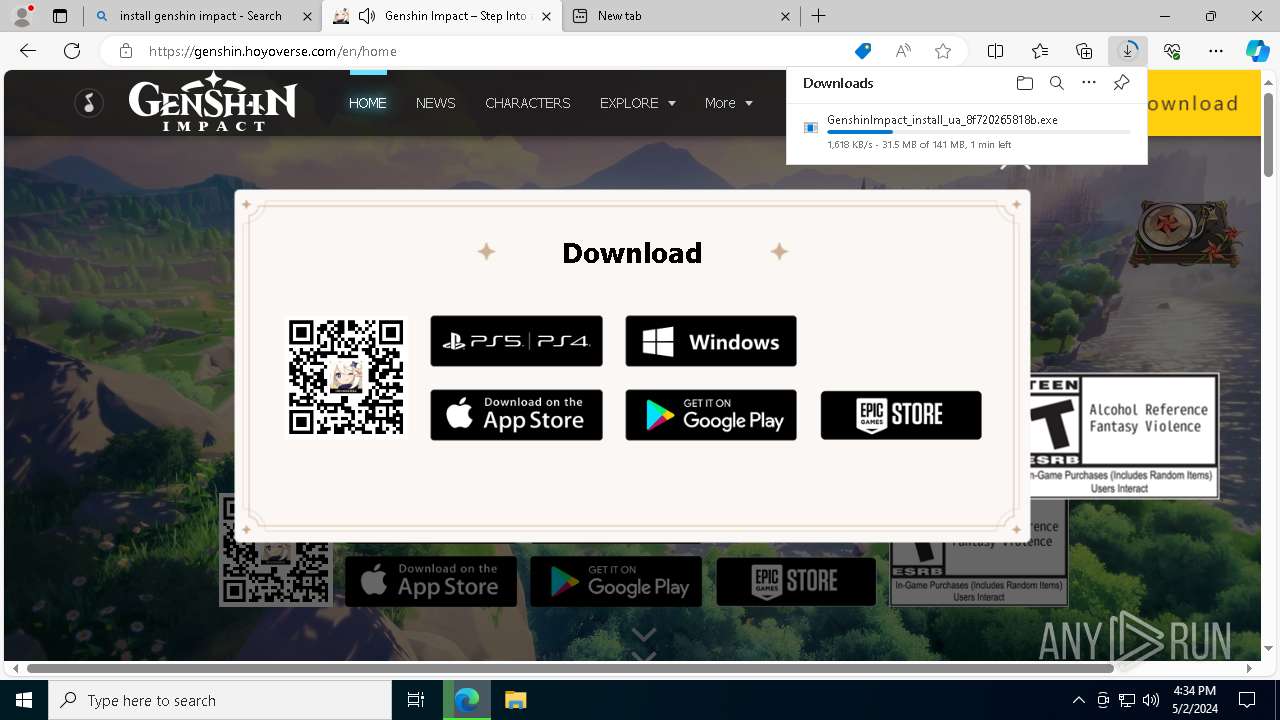Open Edge Settings and more menu
Image resolution: width=1280 pixels, height=720 pixels.
point(1216,51)
